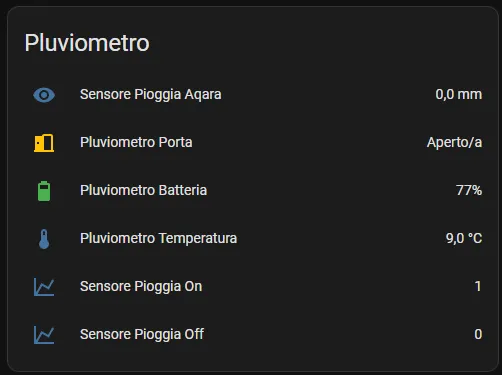The width and height of the screenshot is (502, 375).
Task: Click the Pluviometro card title
Action: coord(87,43)
